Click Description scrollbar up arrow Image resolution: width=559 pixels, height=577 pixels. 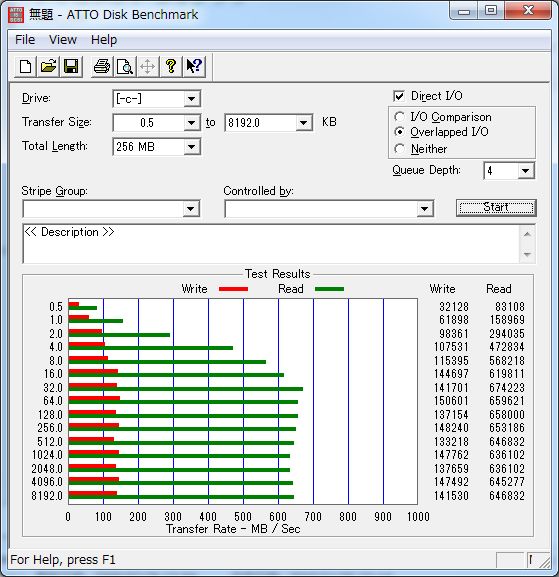[527, 234]
